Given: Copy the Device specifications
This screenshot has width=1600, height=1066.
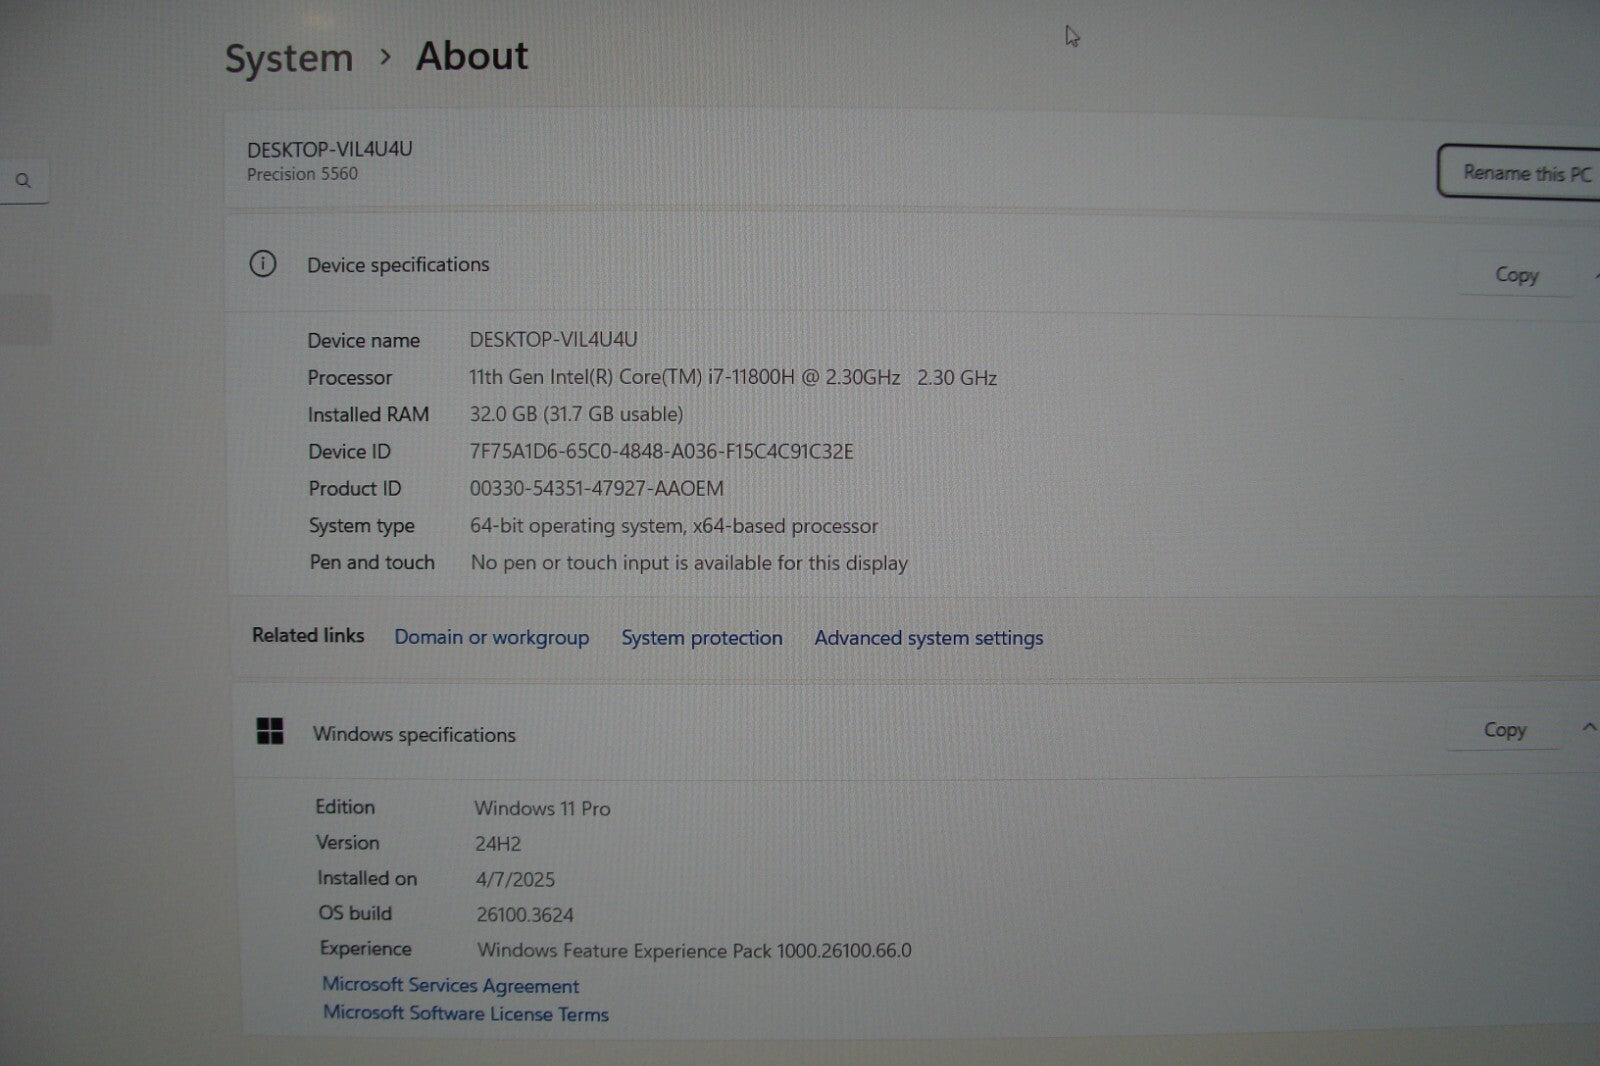Looking at the screenshot, I should (1516, 274).
